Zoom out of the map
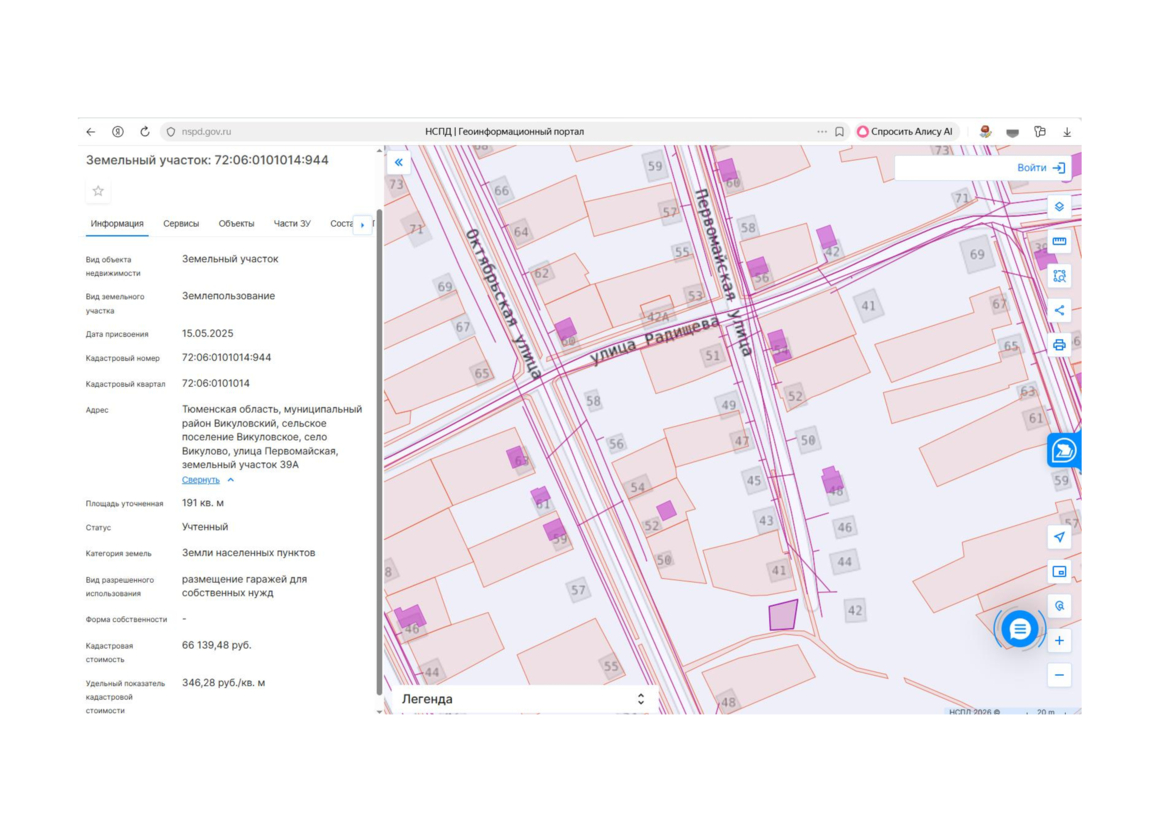This screenshot has width=1160, height=820. pyautogui.click(x=1059, y=675)
